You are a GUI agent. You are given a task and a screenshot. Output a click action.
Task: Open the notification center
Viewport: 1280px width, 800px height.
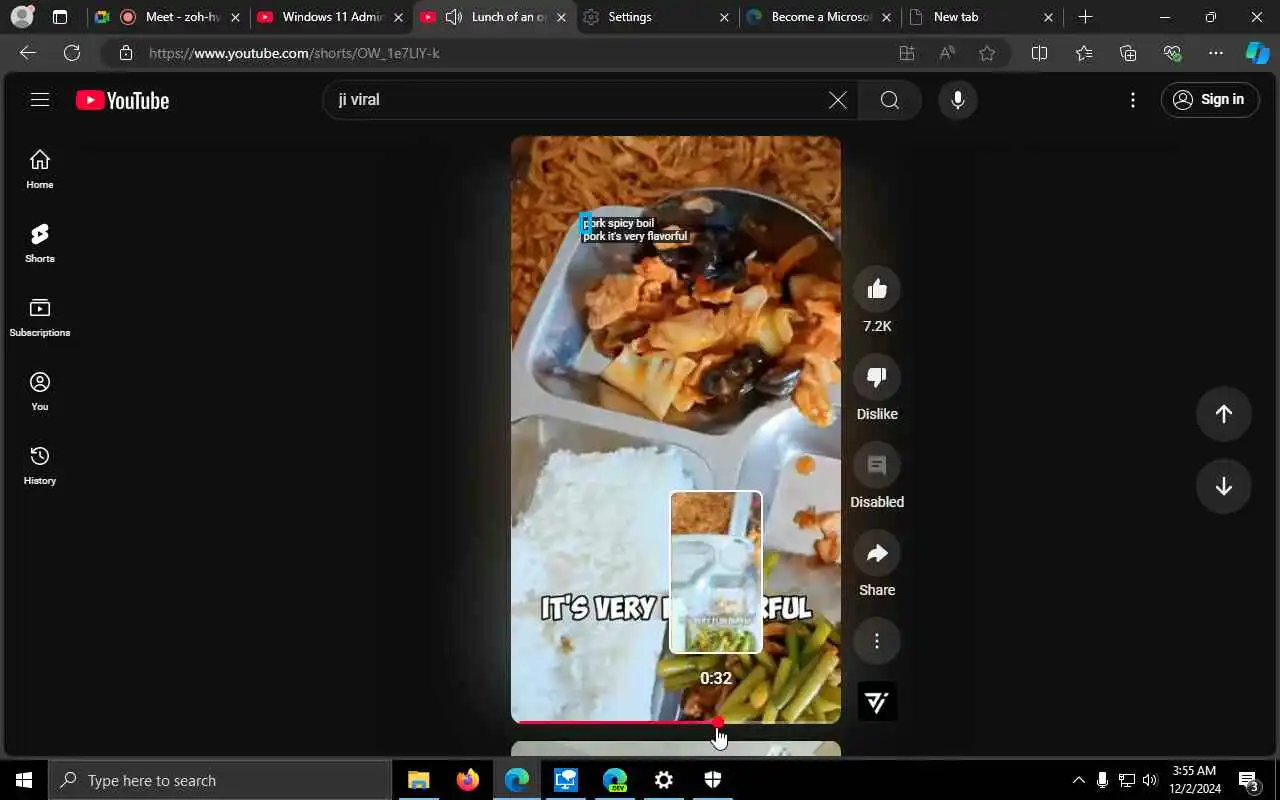pos(1248,780)
